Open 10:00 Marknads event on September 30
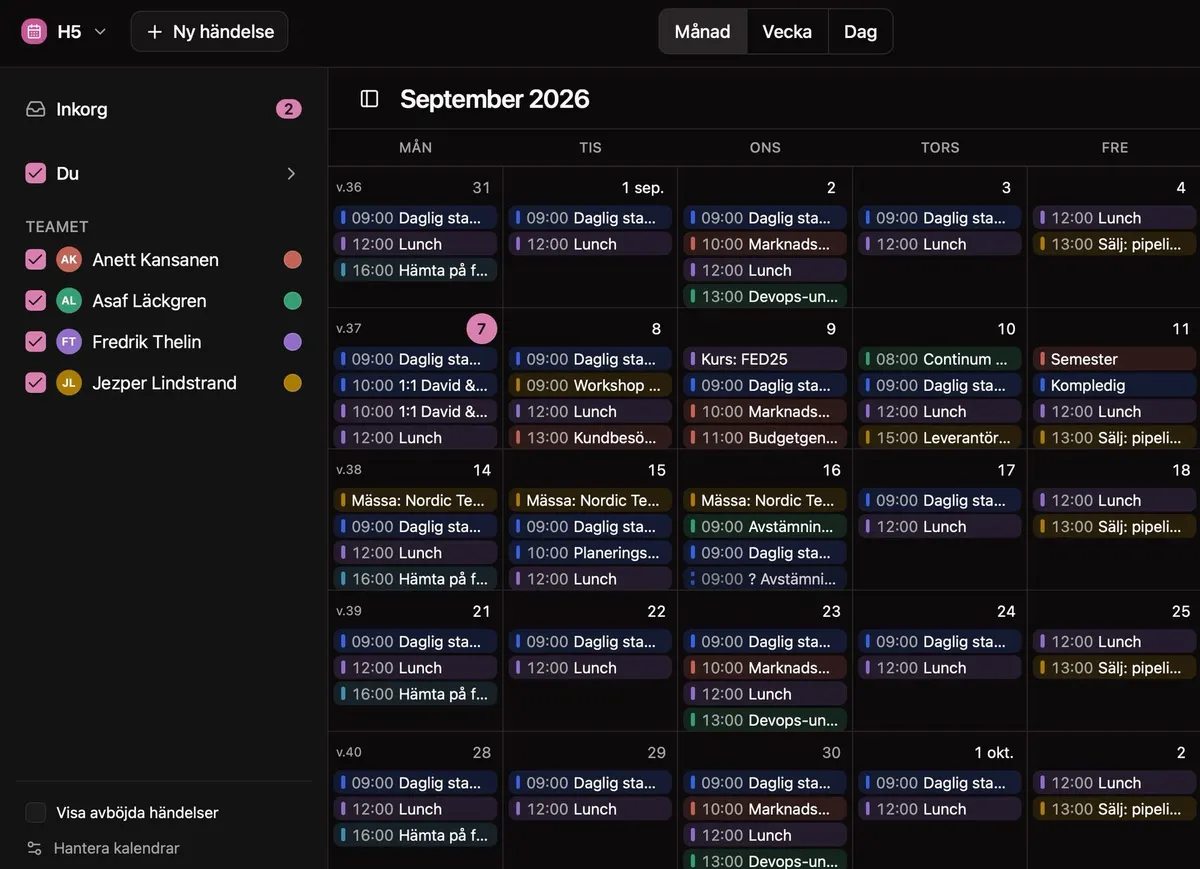 point(765,809)
